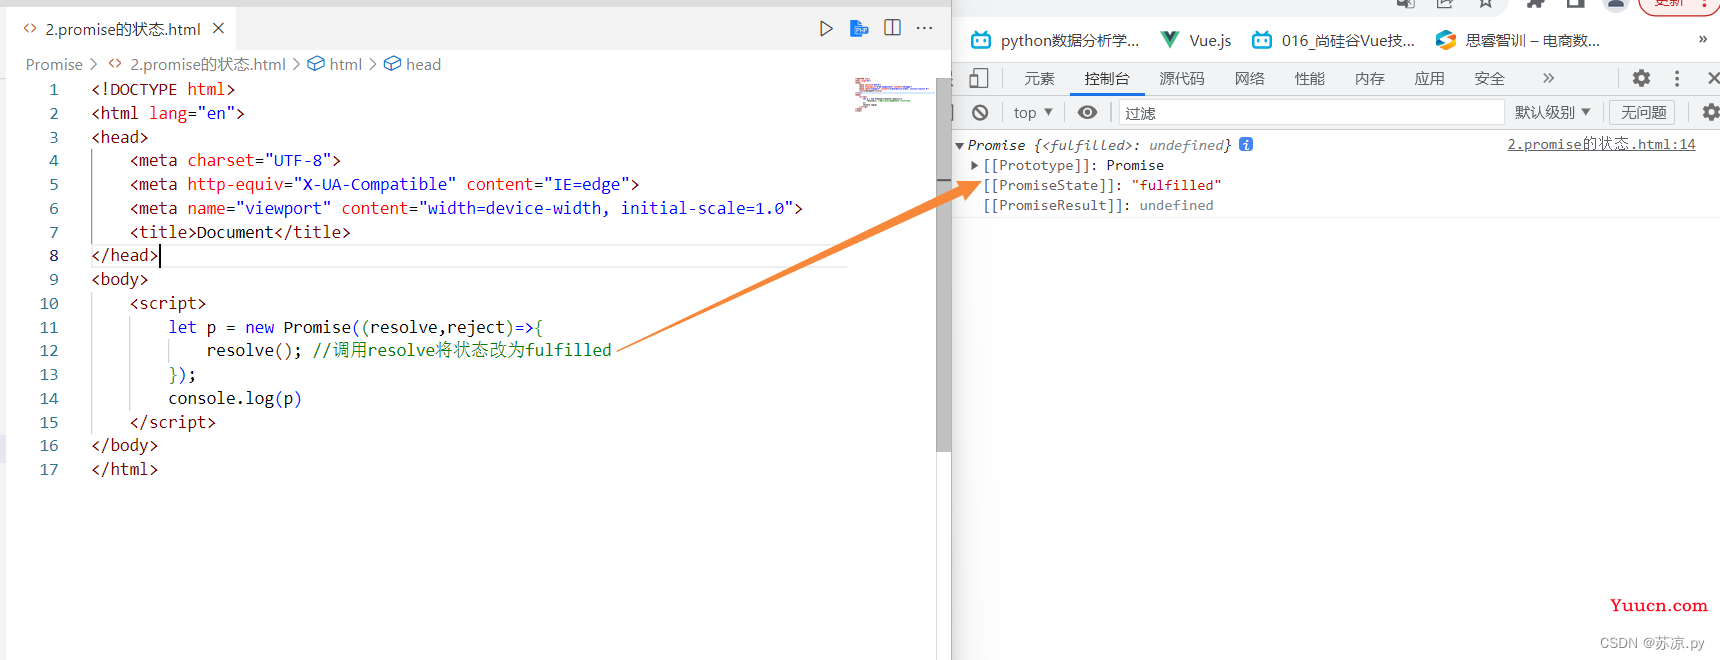Image resolution: width=1720 pixels, height=660 pixels.
Task: Click share page icon in Chrome
Action: coord(1445,4)
